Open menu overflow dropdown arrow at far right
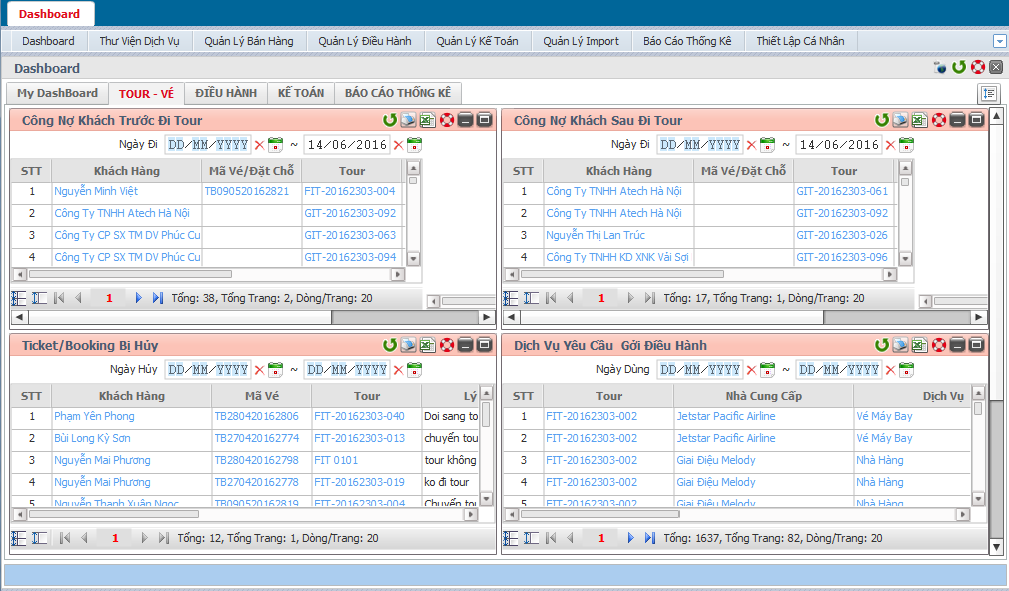This screenshot has height=591, width=1009. point(999,41)
